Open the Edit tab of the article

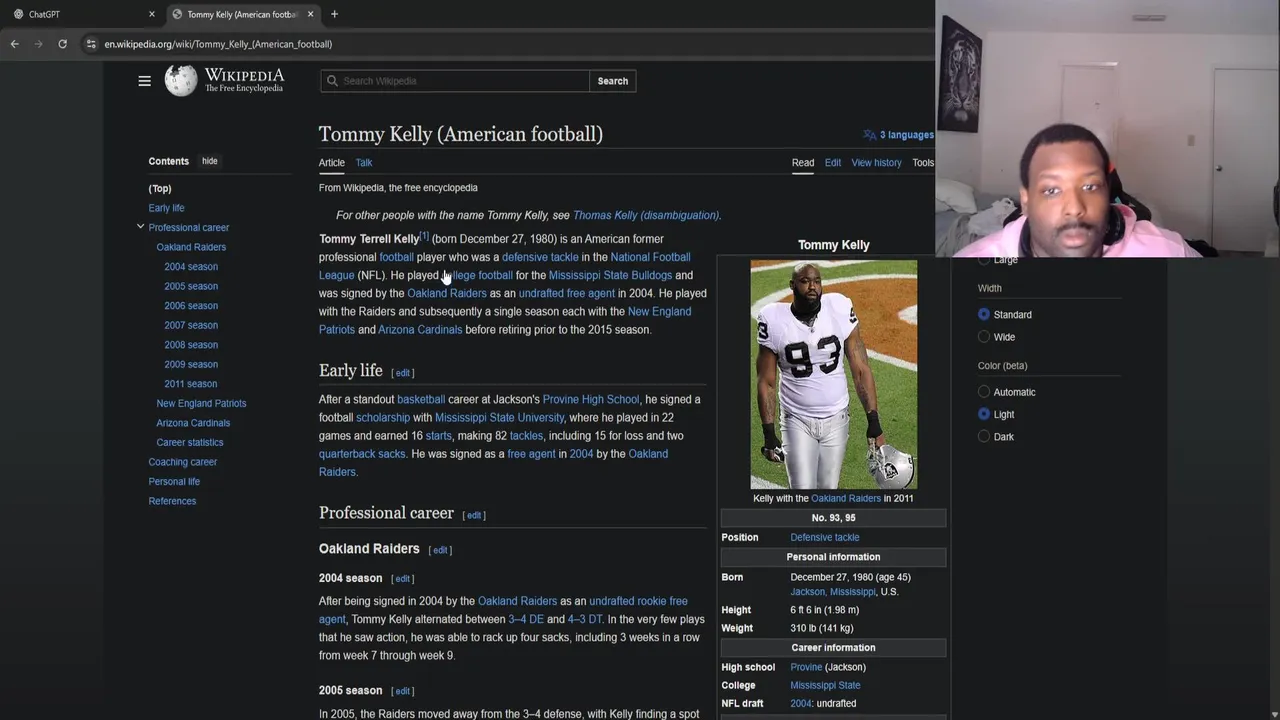[x=833, y=162]
